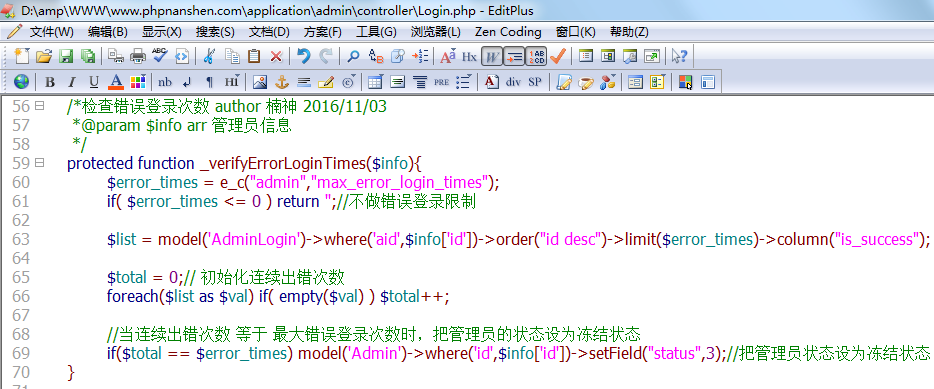Insert paragraph tag (¶)
Image resolution: width=934 pixels, height=389 pixels.
(x=209, y=82)
